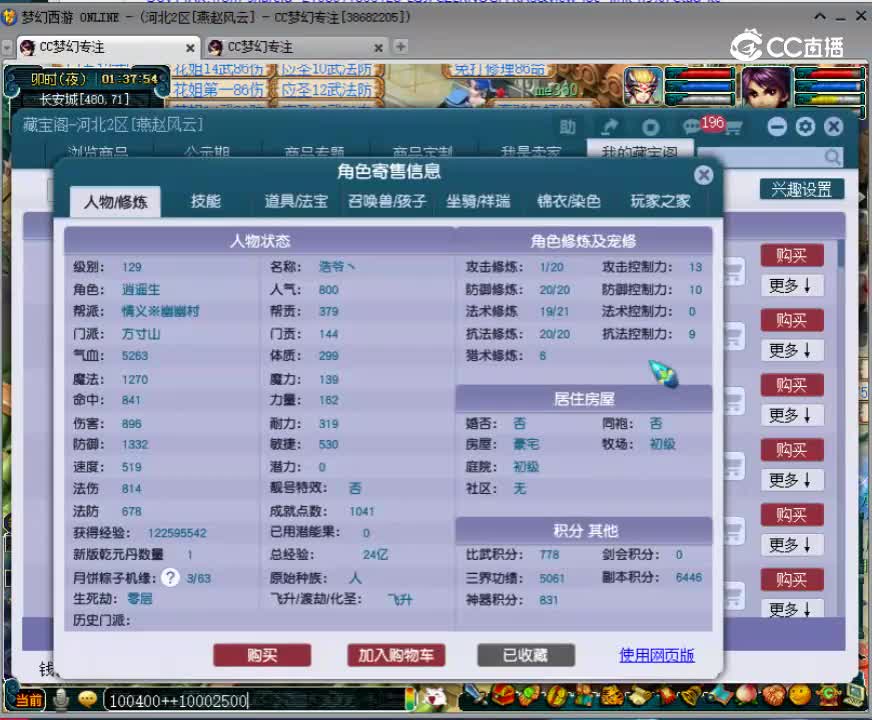Close the second CC梦幻专注 browser tab

378,48
